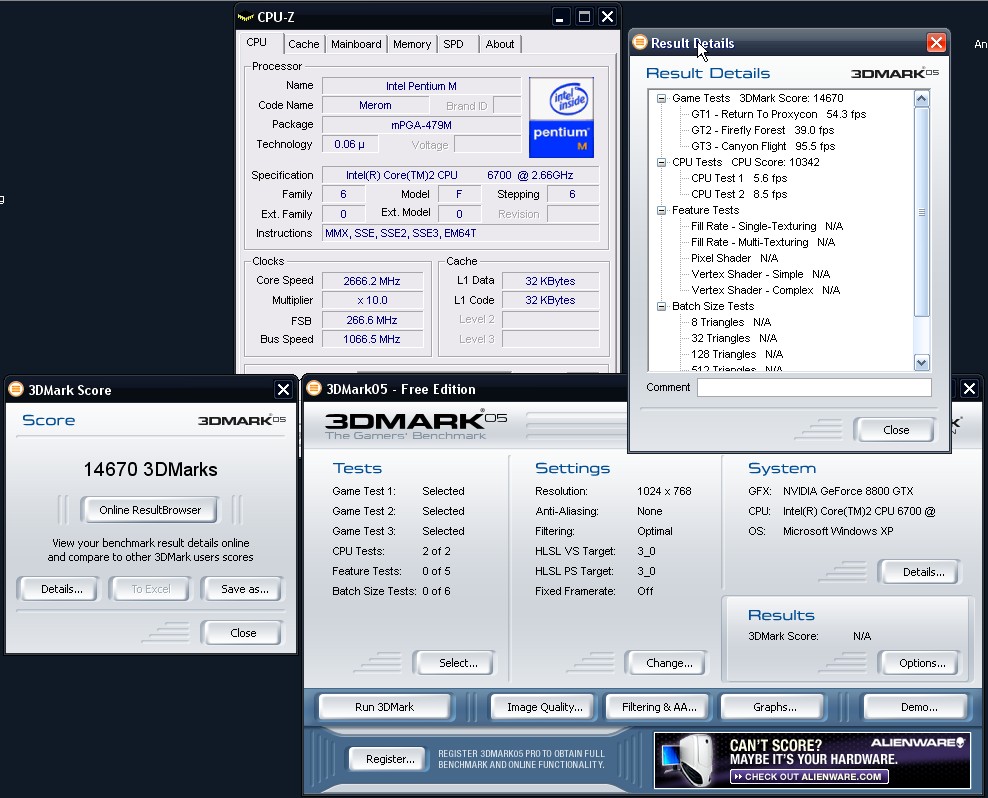Click the Intel Pentium M logo image
The width and height of the screenshot is (988, 798).
tap(561, 117)
